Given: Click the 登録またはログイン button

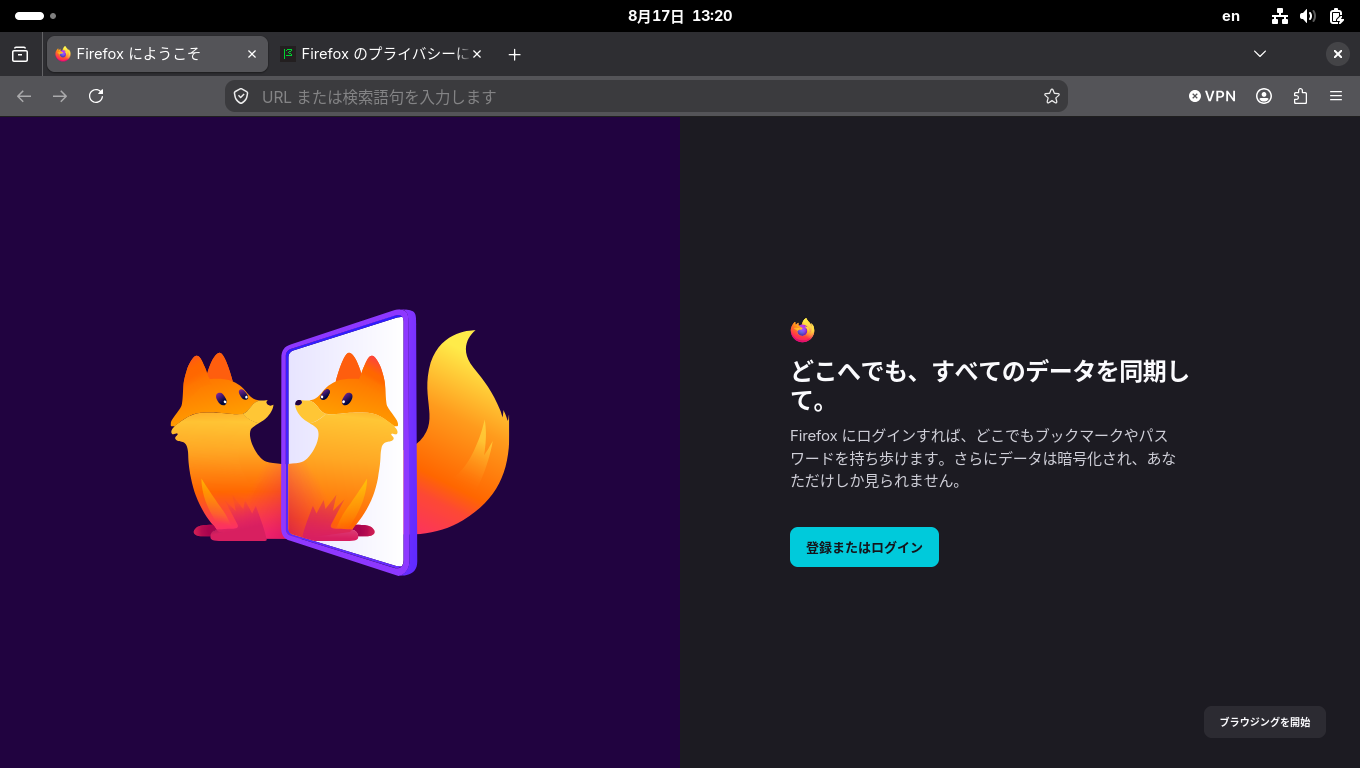Looking at the screenshot, I should (x=864, y=547).
